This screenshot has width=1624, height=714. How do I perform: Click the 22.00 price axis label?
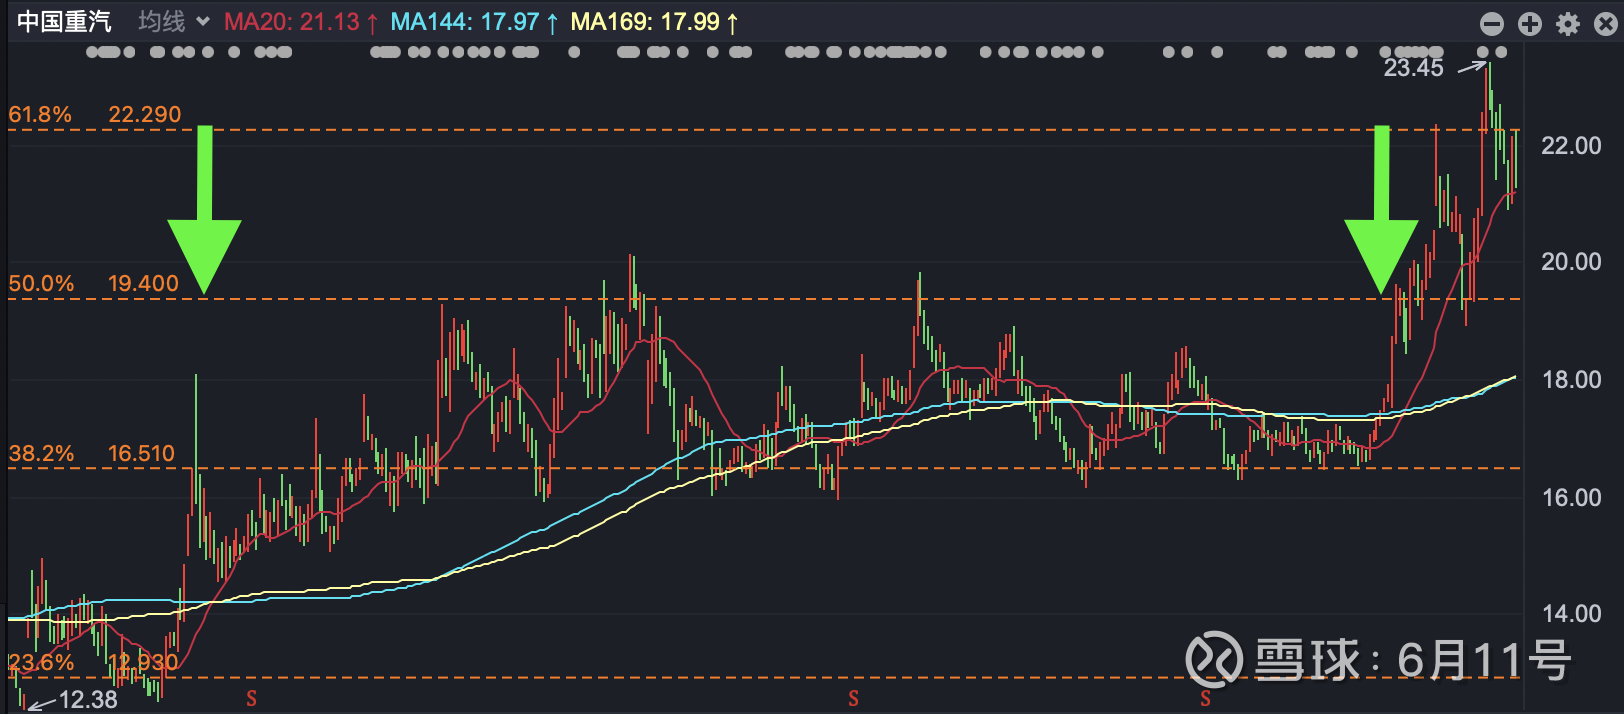(x=1571, y=146)
